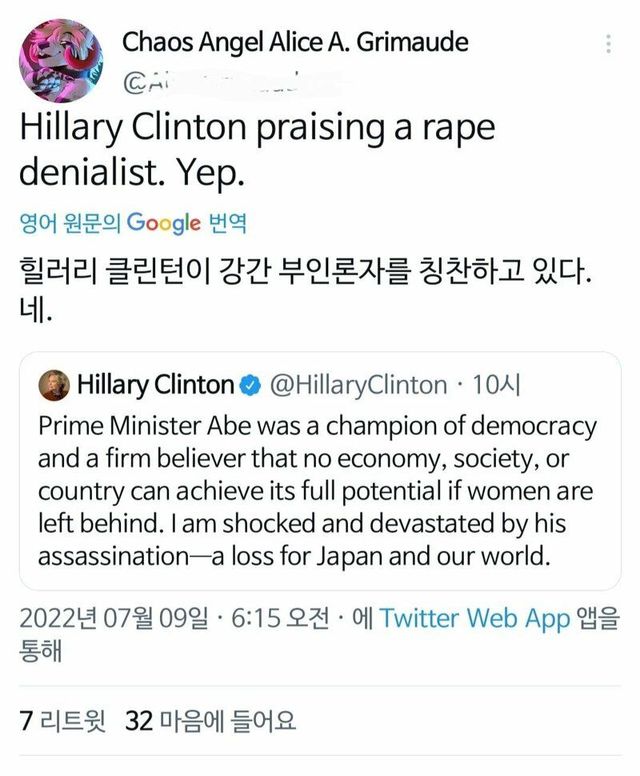Screen dimensions: 640x776
Task: View the '32 마음에 들어요' likes list
Action: coord(210,720)
